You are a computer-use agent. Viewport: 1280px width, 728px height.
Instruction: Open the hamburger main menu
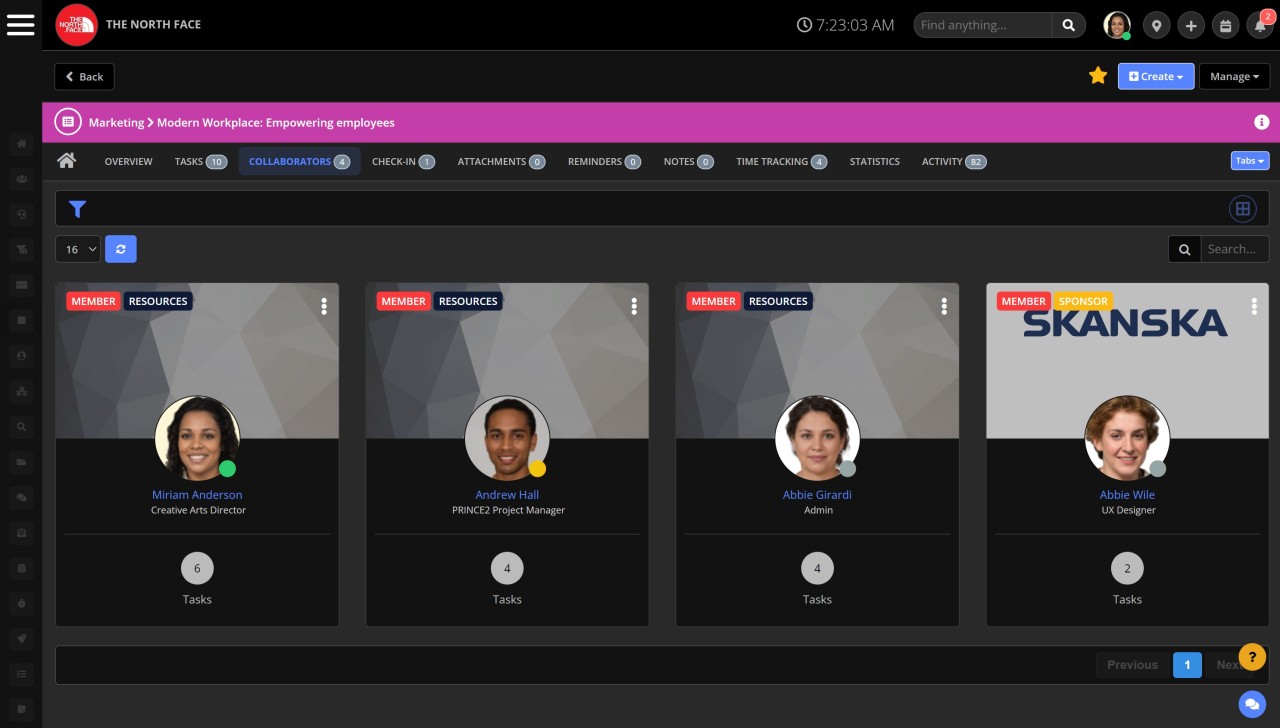[20, 25]
